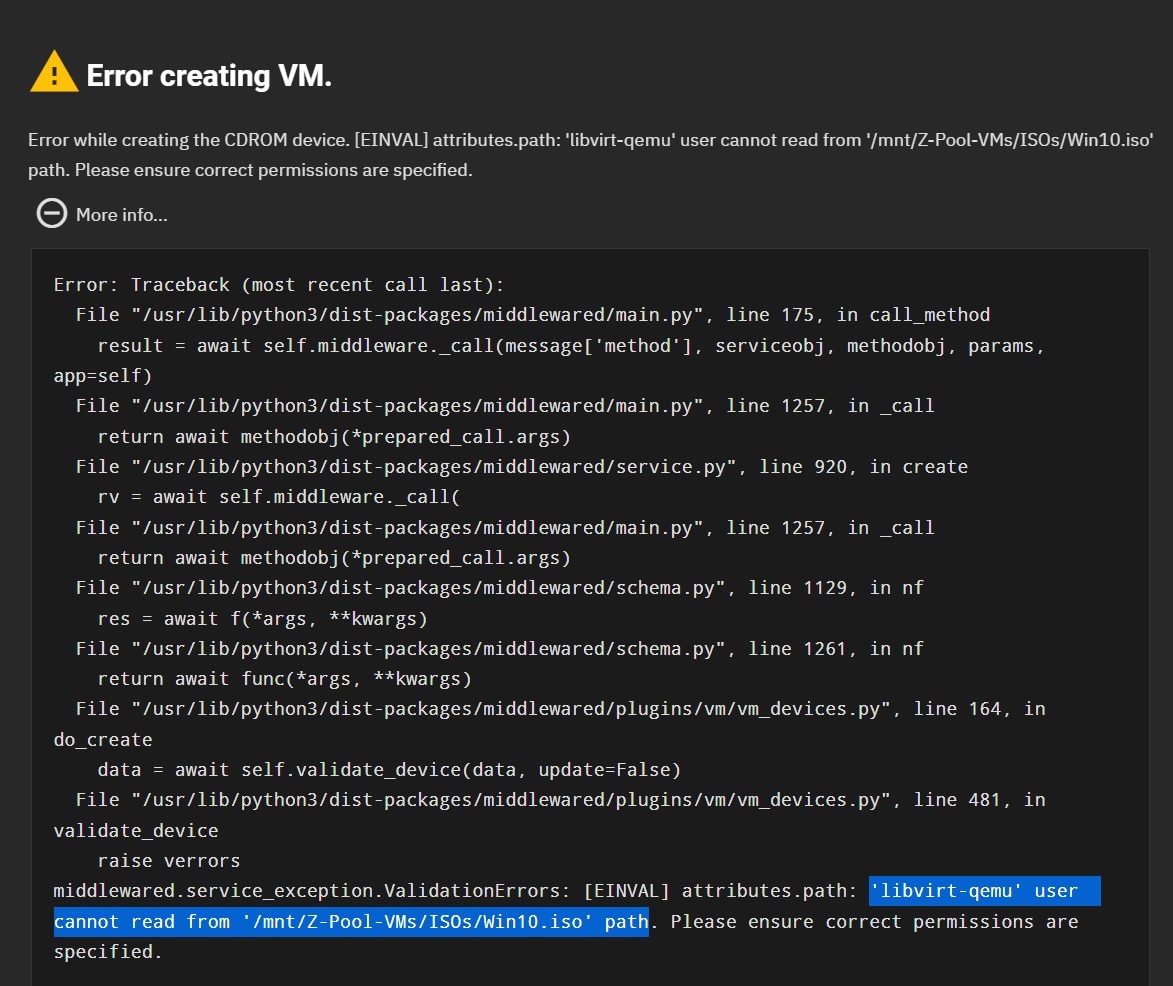This screenshot has width=1173, height=986.
Task: Click the line 175 call_method traceback entry
Action: (x=532, y=315)
